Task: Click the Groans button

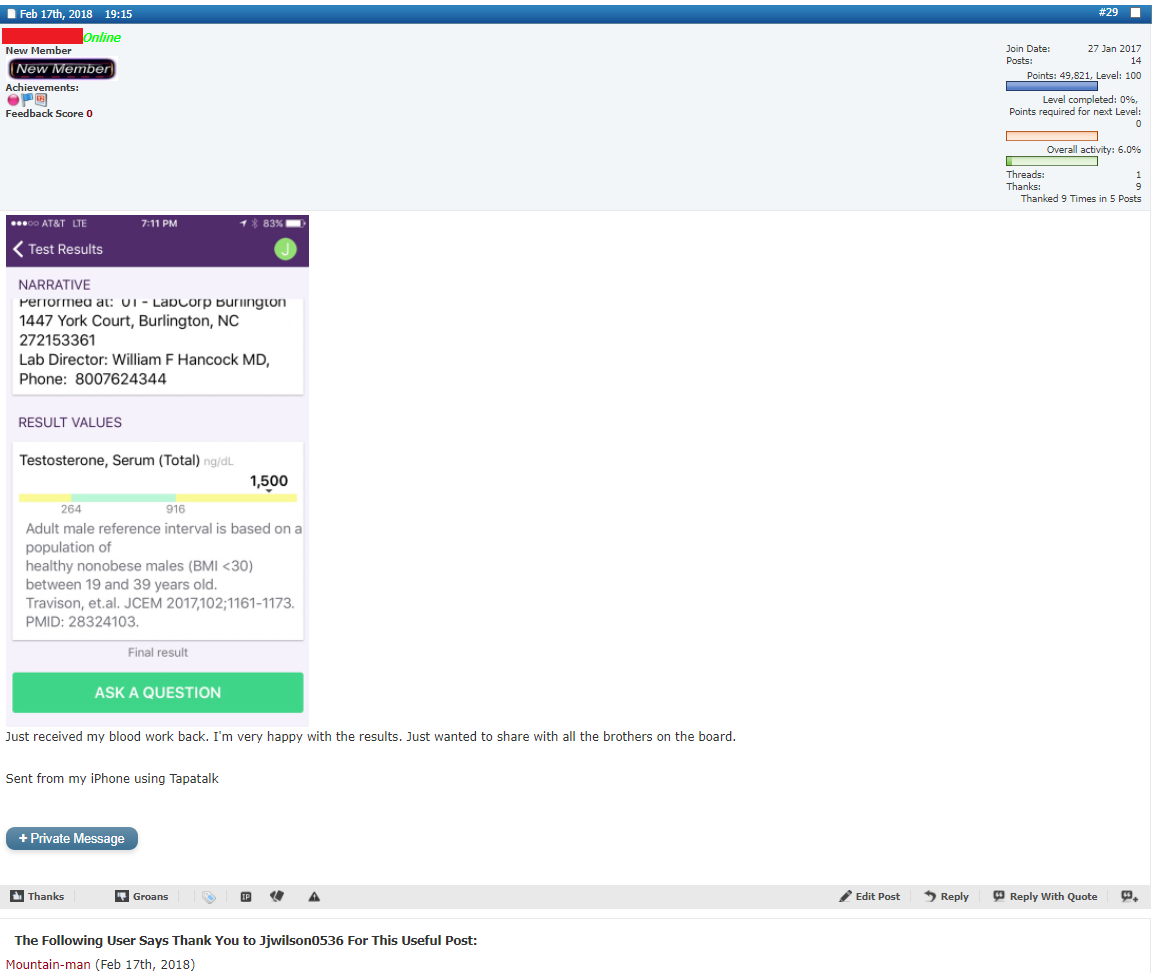Action: 141,896
